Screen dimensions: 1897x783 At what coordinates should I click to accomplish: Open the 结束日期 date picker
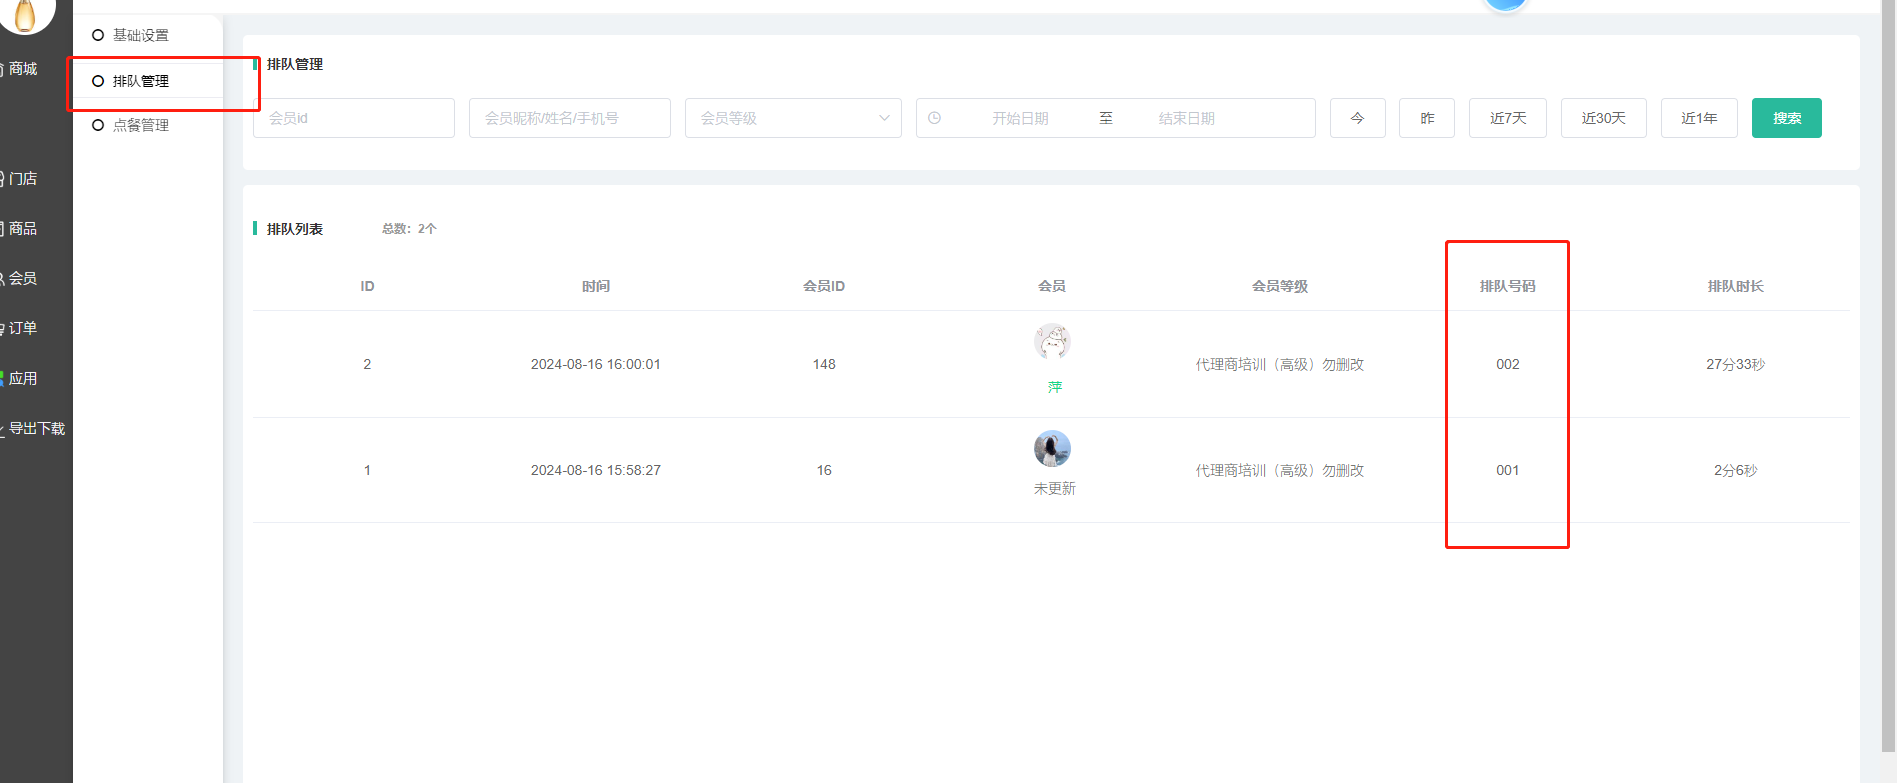pyautogui.click(x=1186, y=118)
